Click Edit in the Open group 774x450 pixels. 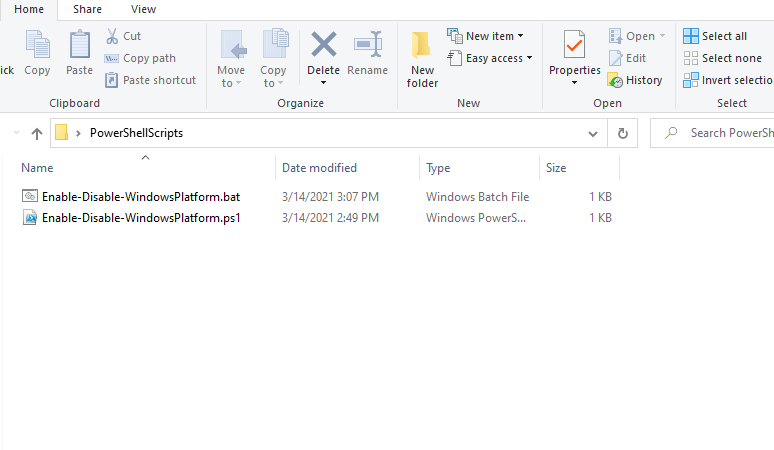(627, 58)
